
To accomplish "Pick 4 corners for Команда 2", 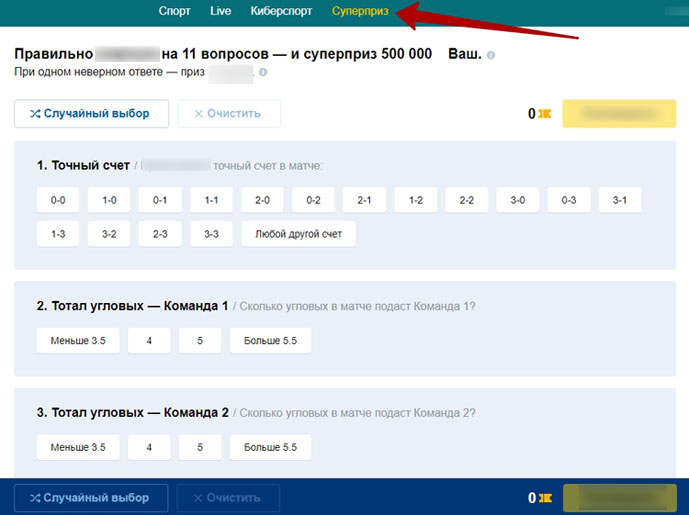I will pos(149,447).
